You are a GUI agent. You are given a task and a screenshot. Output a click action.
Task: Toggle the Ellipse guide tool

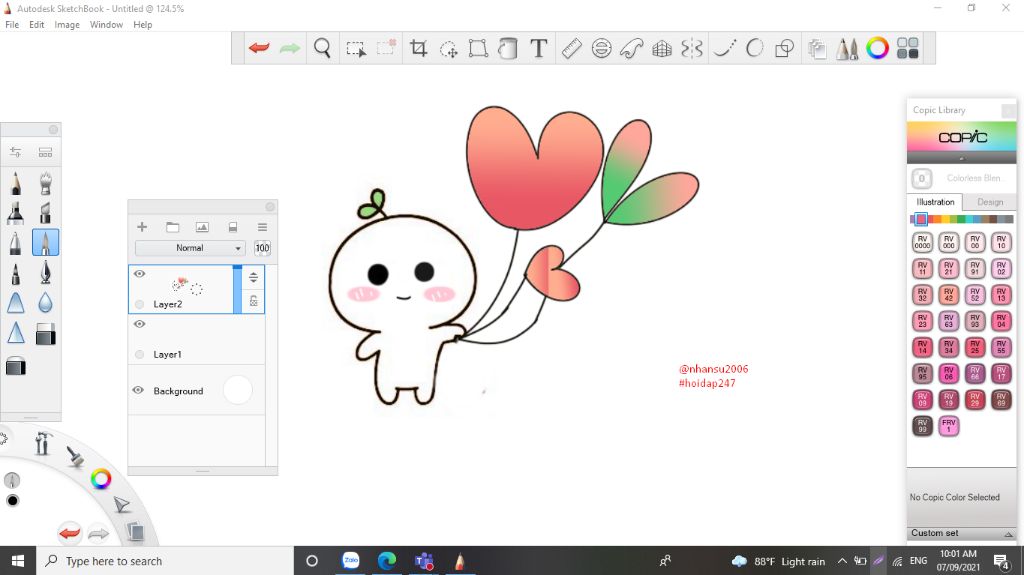[601, 48]
